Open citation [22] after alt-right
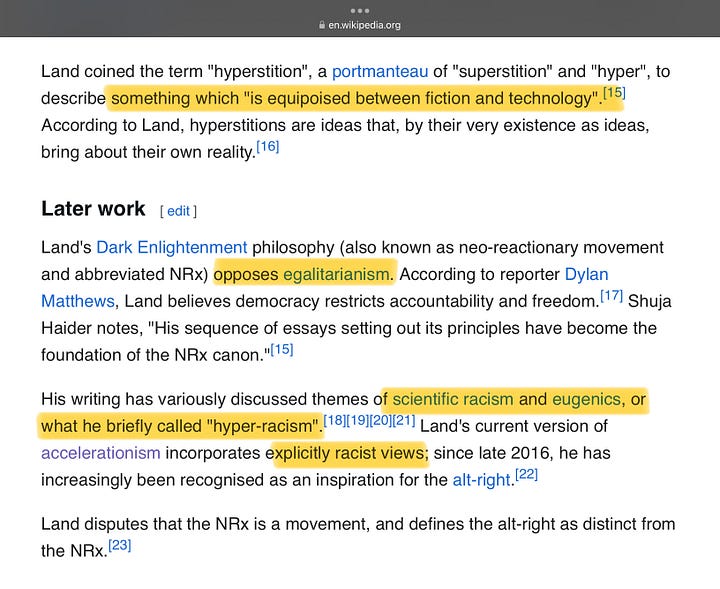This screenshot has height=589, width=720. (526, 474)
